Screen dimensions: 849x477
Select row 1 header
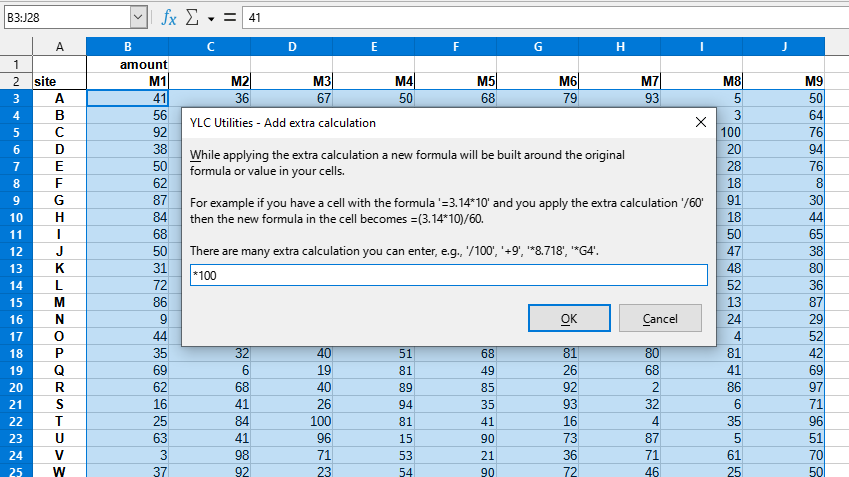click(16, 64)
